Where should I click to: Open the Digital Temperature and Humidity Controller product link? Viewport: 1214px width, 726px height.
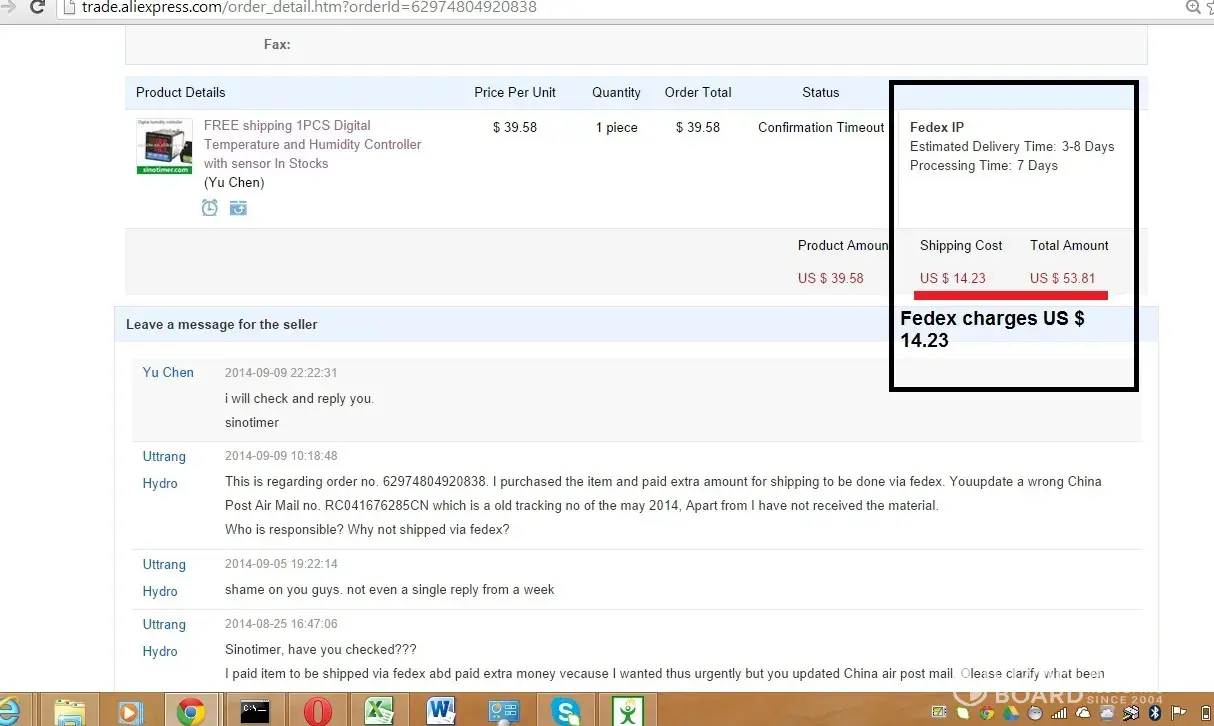click(x=312, y=144)
